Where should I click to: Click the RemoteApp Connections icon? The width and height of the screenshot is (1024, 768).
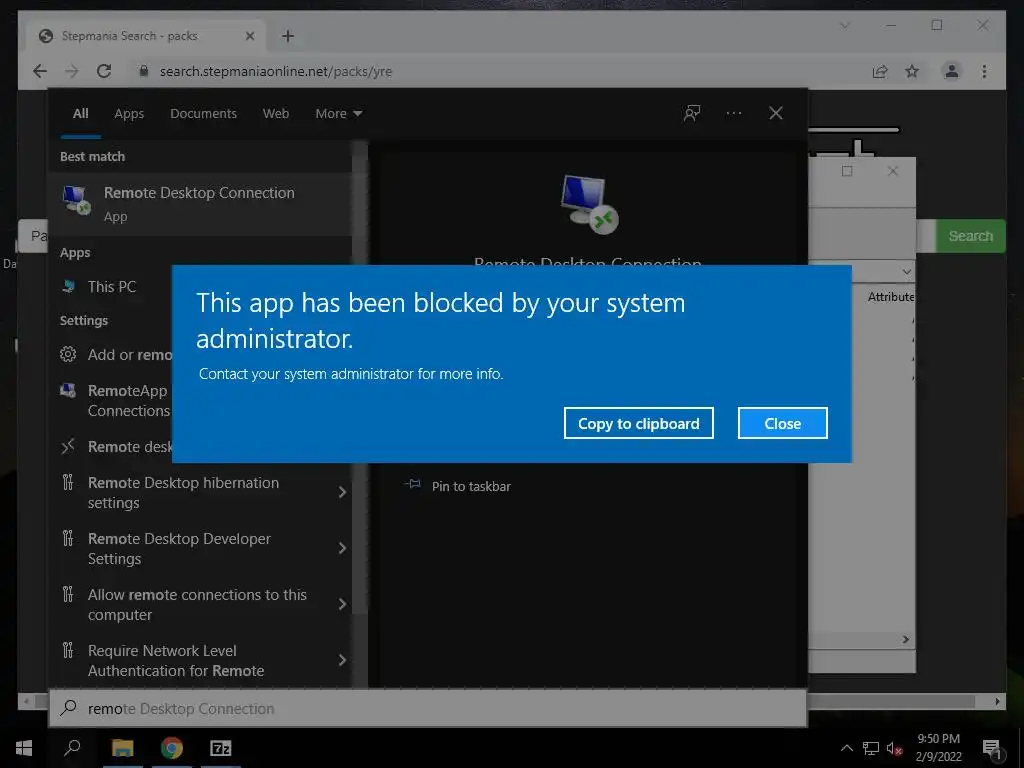[x=68, y=391]
